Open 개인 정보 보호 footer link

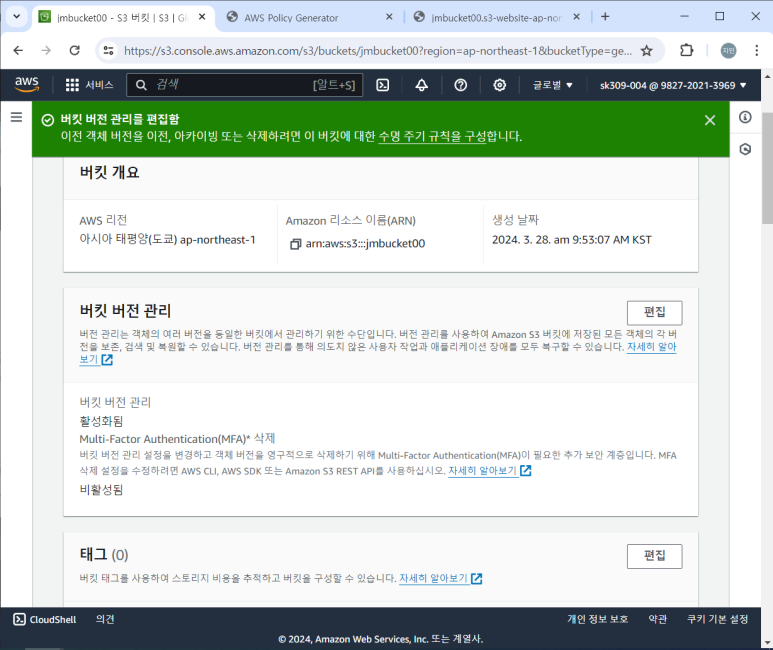coord(597,619)
